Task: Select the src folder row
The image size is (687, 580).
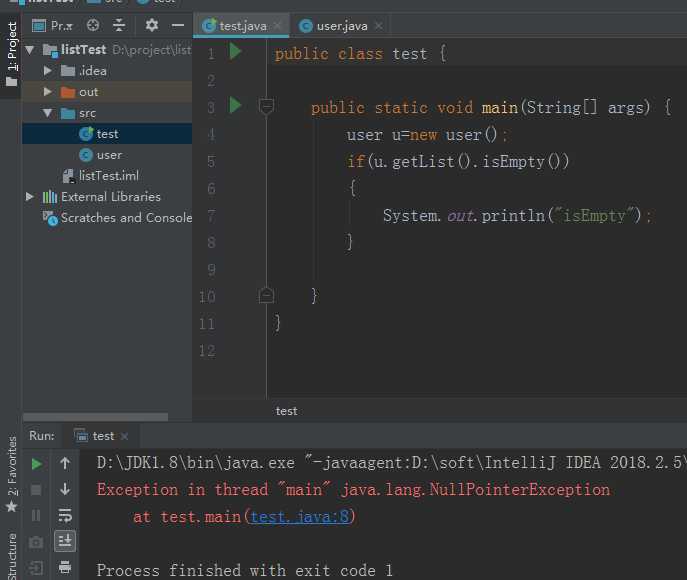Action: [107, 113]
